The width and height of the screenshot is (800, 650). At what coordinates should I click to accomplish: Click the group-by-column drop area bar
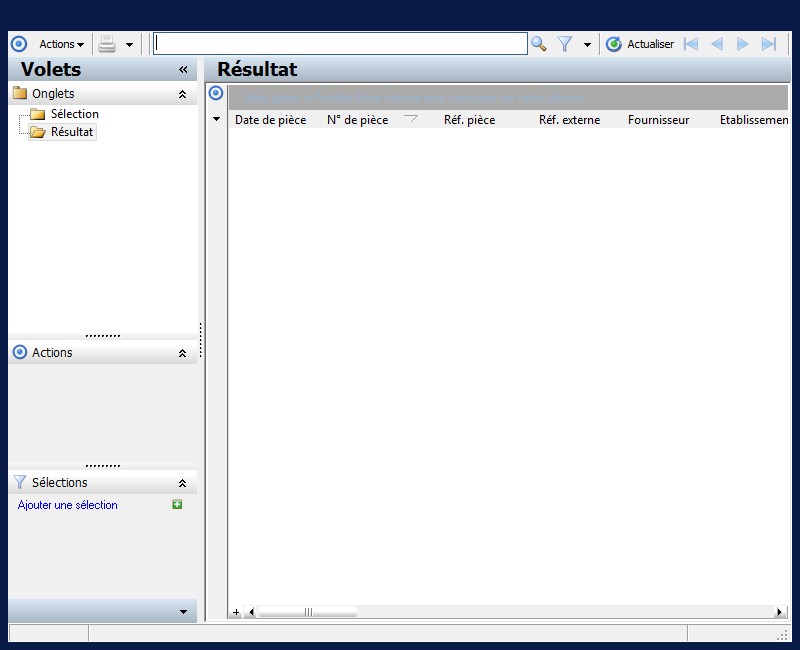coord(508,97)
